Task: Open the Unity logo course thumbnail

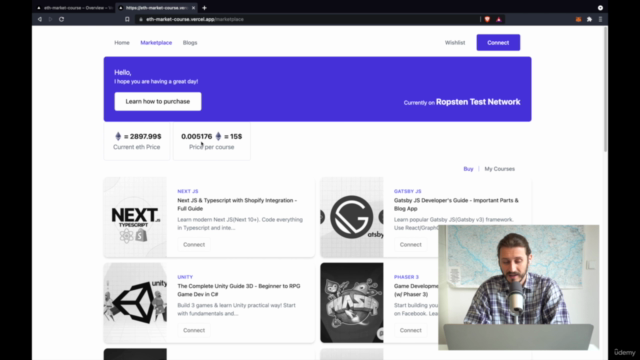Action: [x=135, y=303]
